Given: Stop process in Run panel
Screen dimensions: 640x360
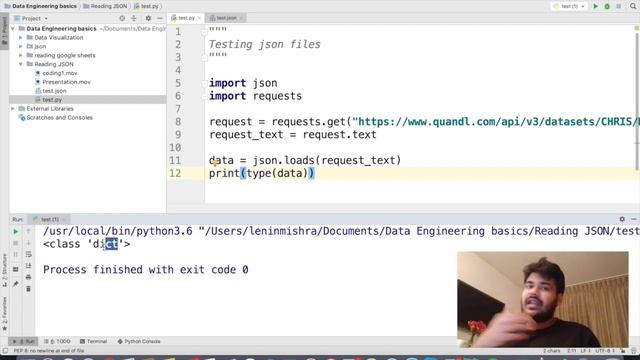Looking at the screenshot, I should click(x=16, y=243).
